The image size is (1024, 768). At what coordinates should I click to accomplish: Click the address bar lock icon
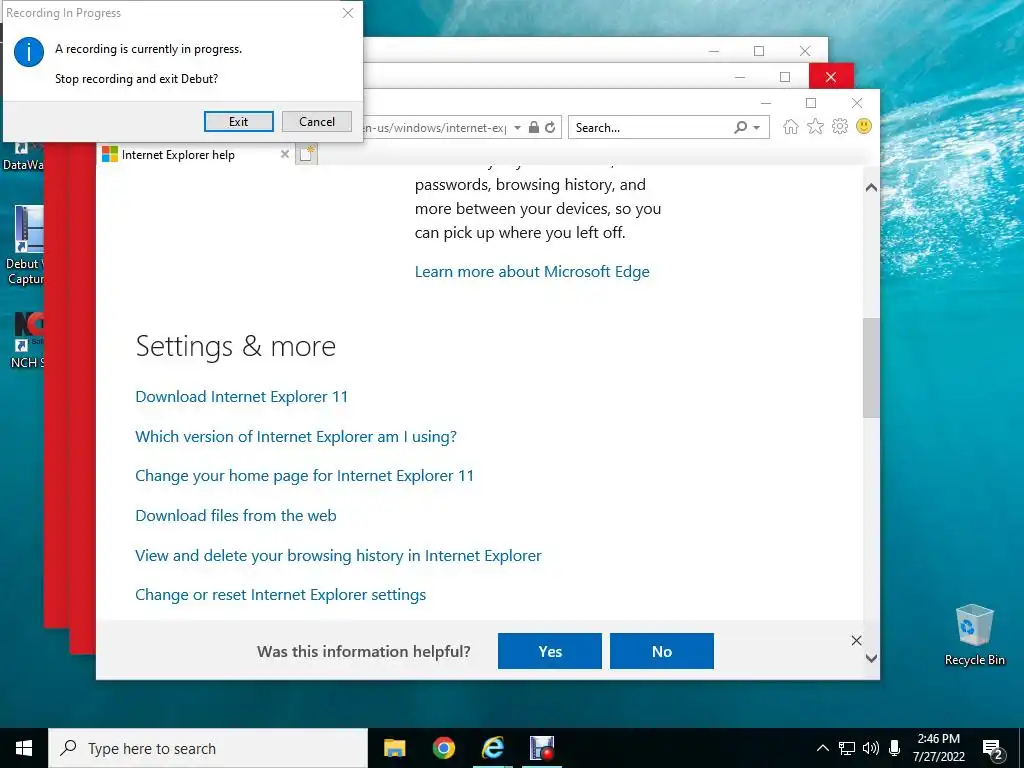point(534,127)
